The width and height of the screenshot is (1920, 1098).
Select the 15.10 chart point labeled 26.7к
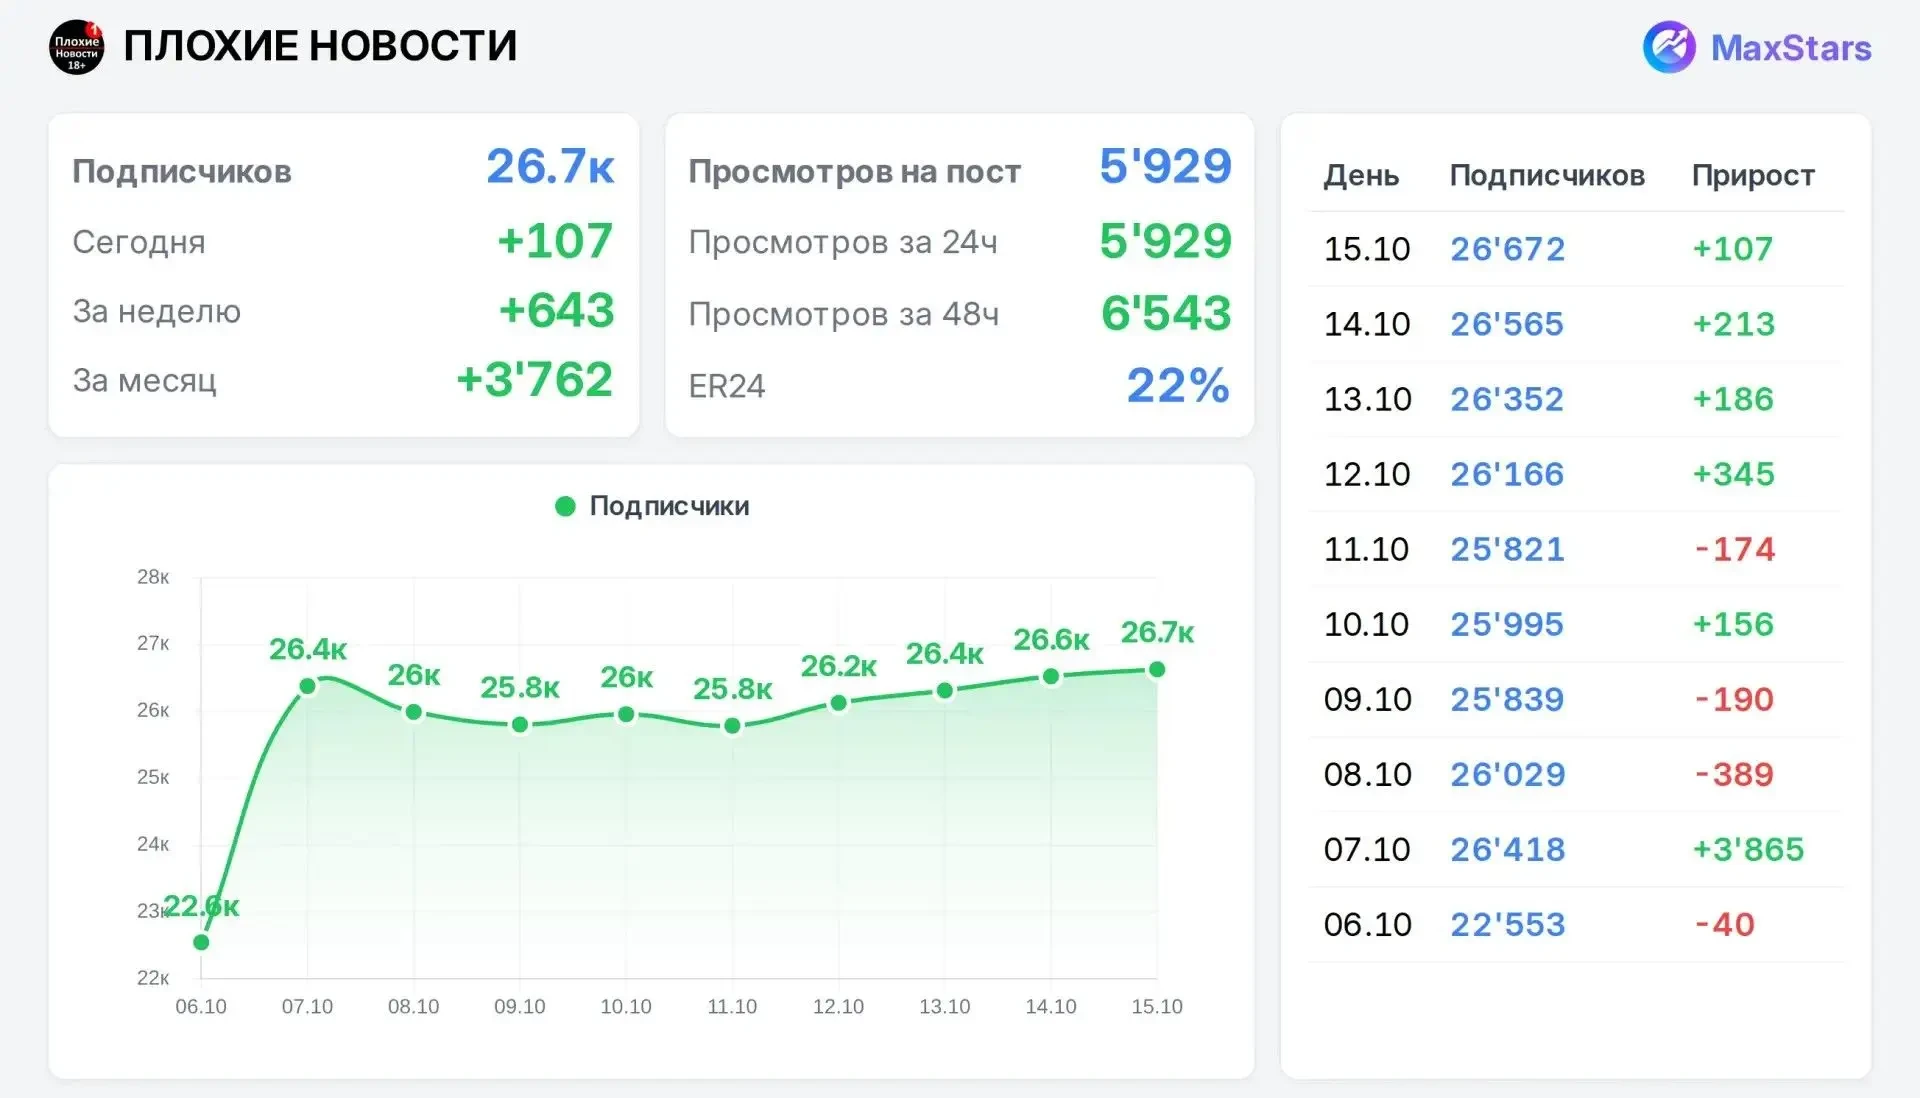pyautogui.click(x=1157, y=670)
